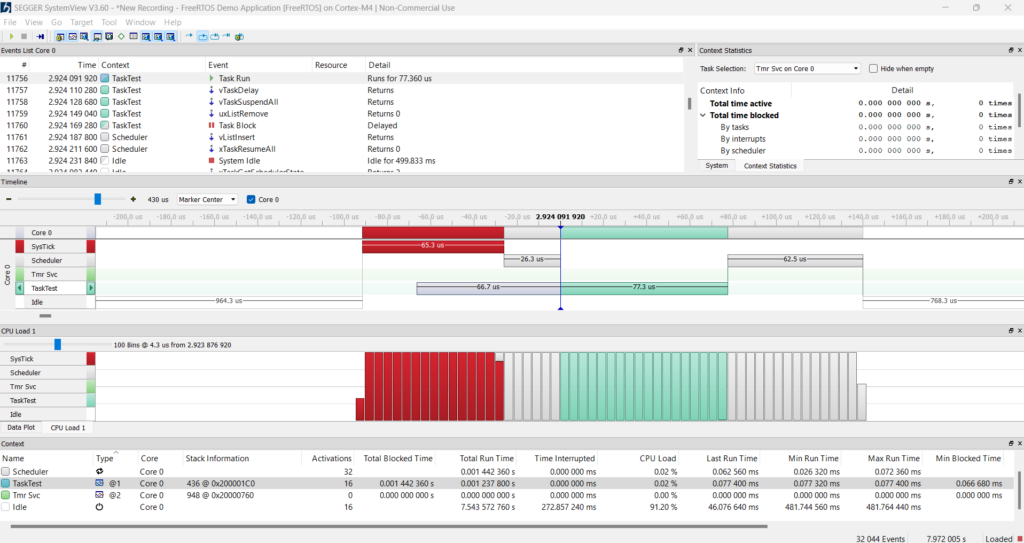Open the Go menu
Image resolution: width=1024 pixels, height=543 pixels.
pyautogui.click(x=57, y=22)
